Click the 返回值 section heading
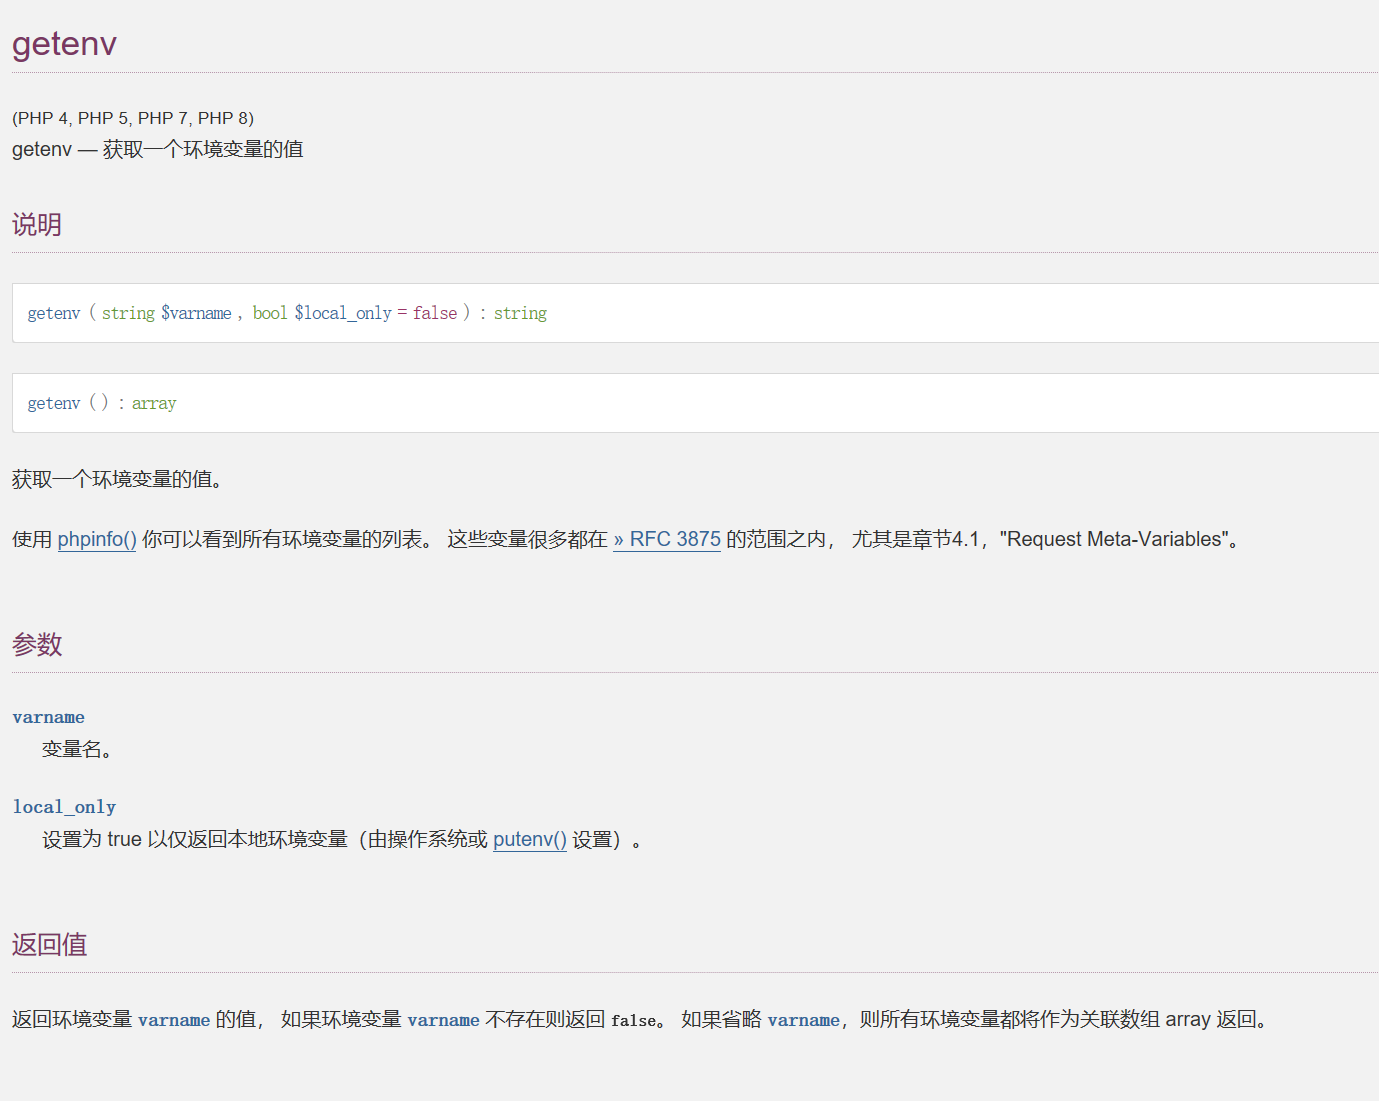The height and width of the screenshot is (1101, 1379). tap(49, 945)
